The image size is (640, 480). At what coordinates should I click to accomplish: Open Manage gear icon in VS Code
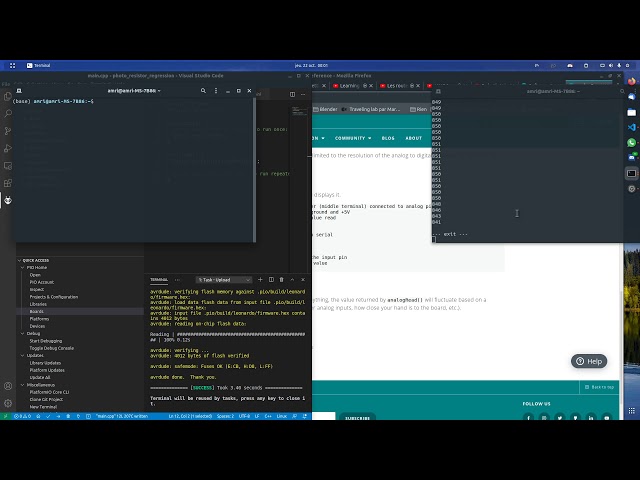[8, 403]
